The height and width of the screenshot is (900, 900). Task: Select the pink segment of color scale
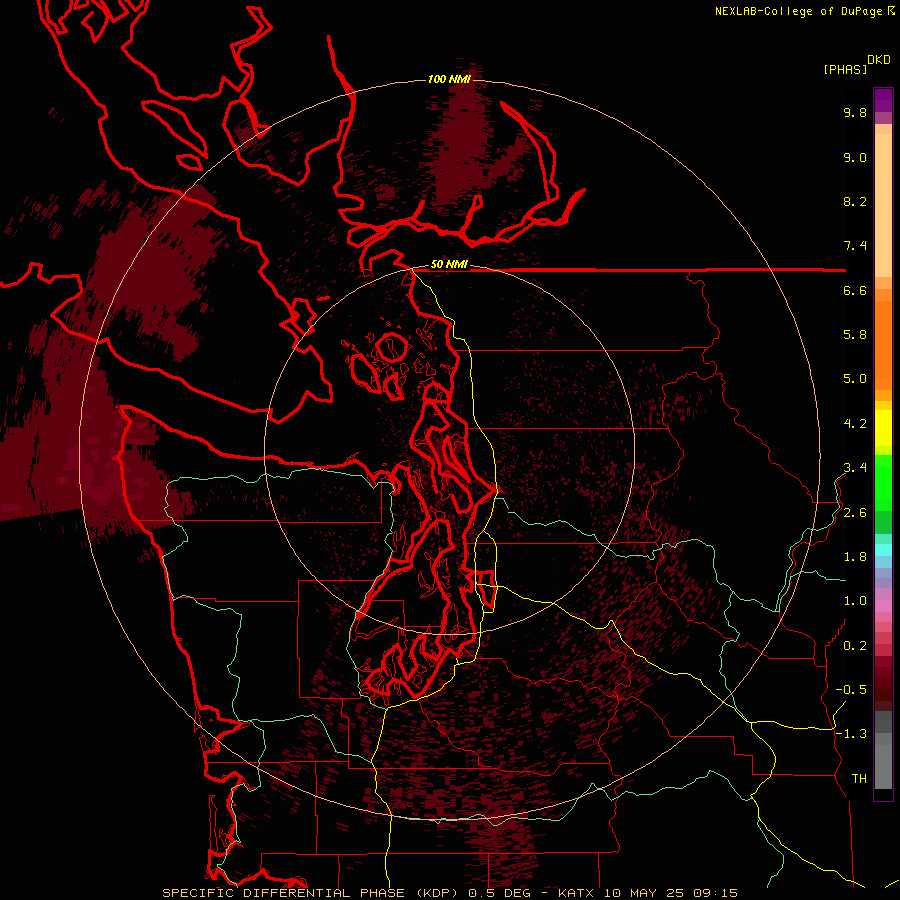[x=883, y=606]
